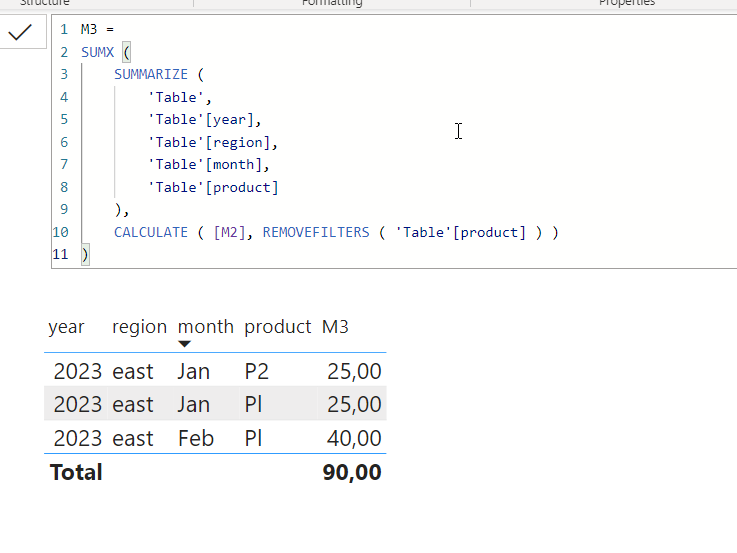Select the Total row label
This screenshot has height=553, width=737.
76,472
